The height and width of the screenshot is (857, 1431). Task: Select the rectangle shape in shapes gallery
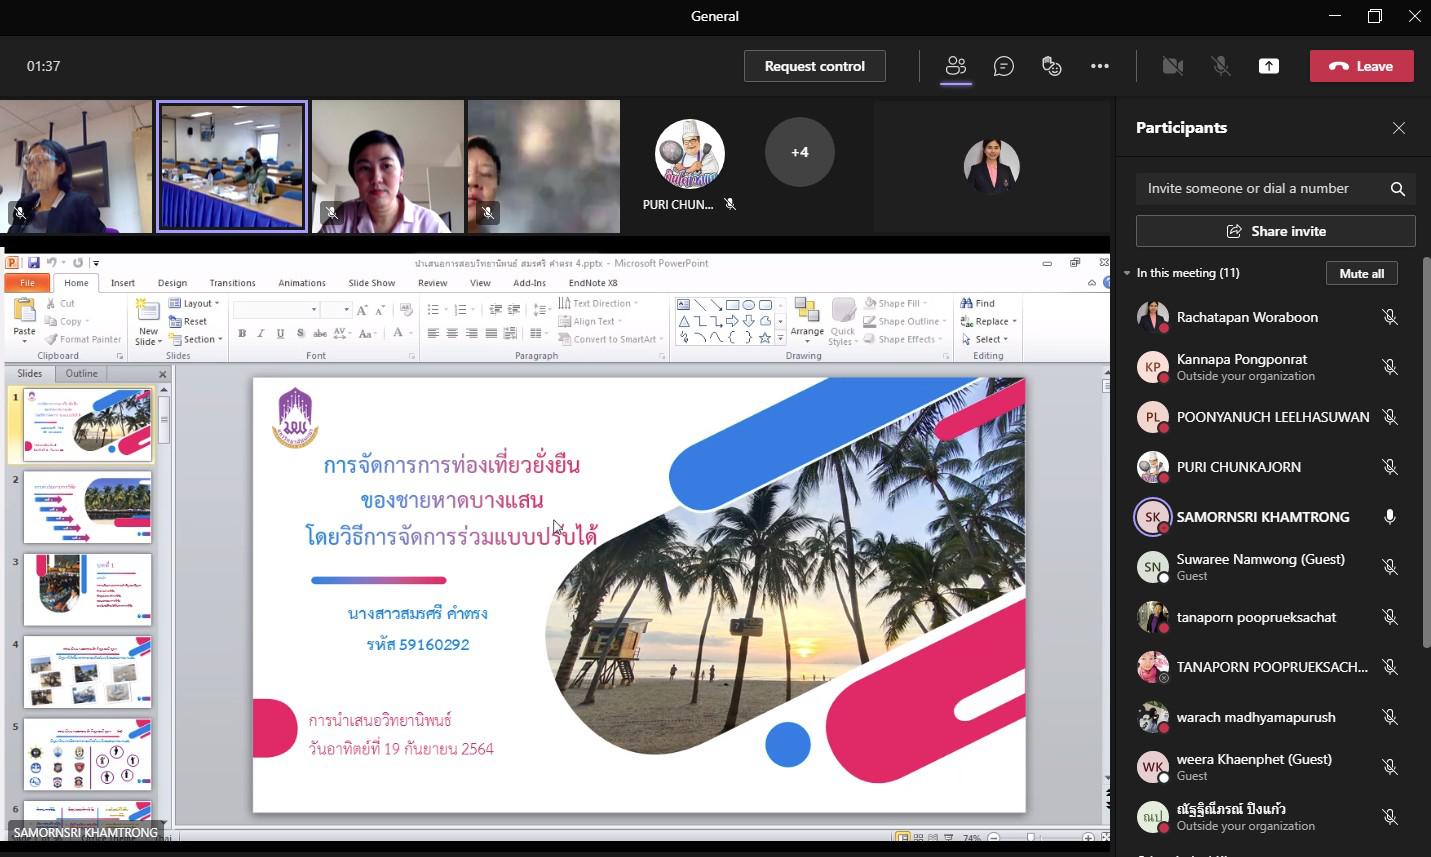click(x=733, y=305)
